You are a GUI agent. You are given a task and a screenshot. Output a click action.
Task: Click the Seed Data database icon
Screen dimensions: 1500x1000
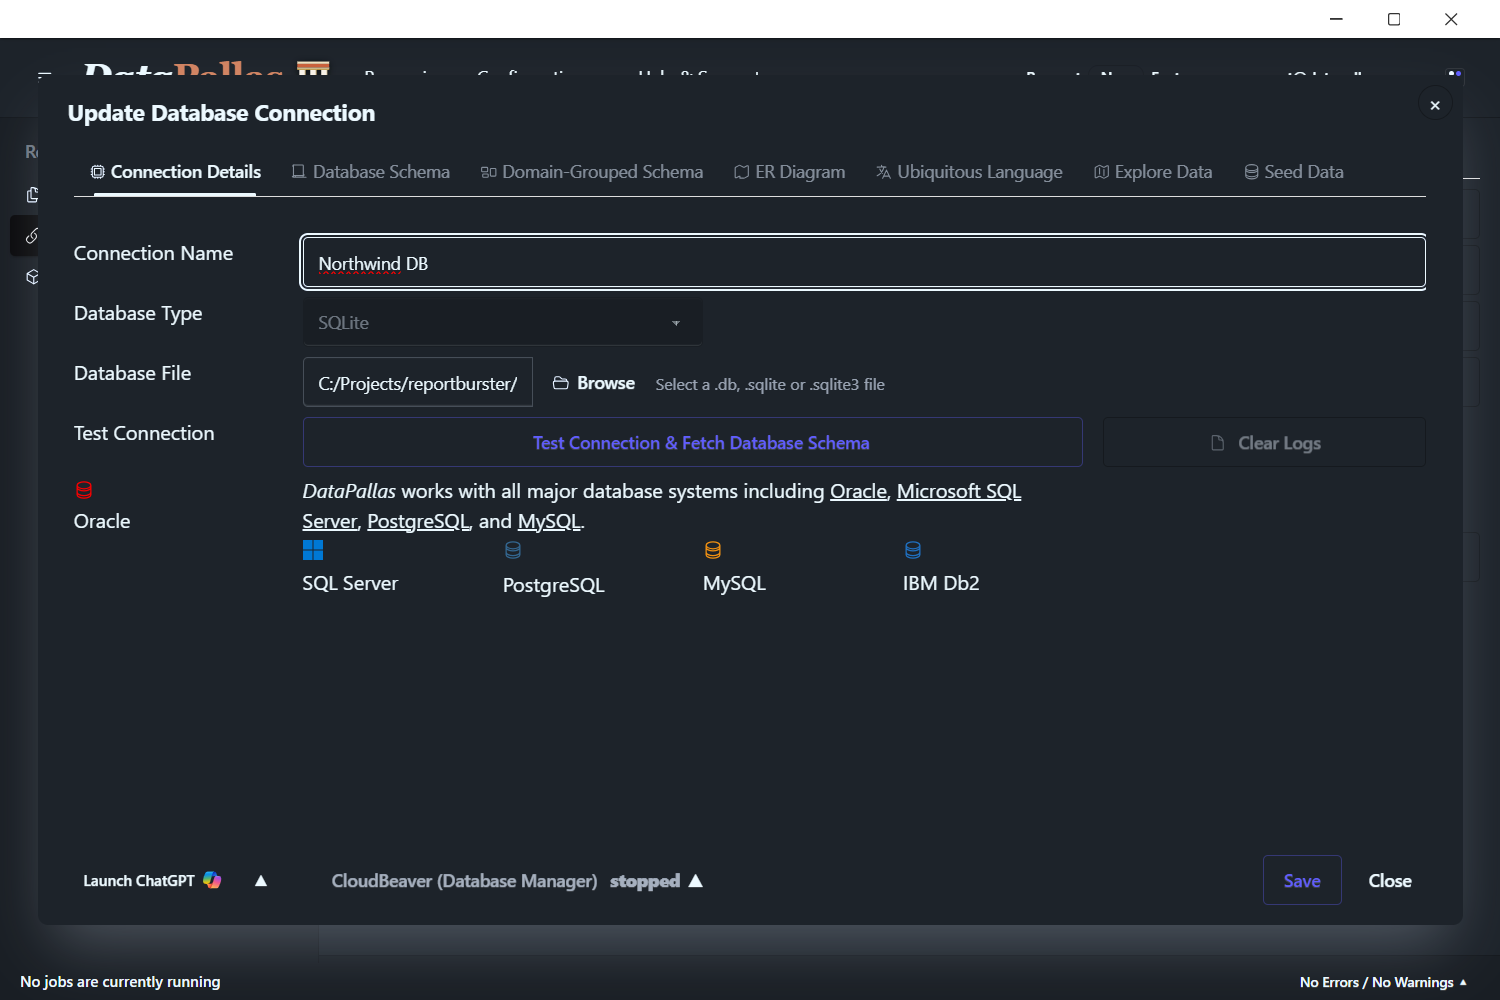1251,172
